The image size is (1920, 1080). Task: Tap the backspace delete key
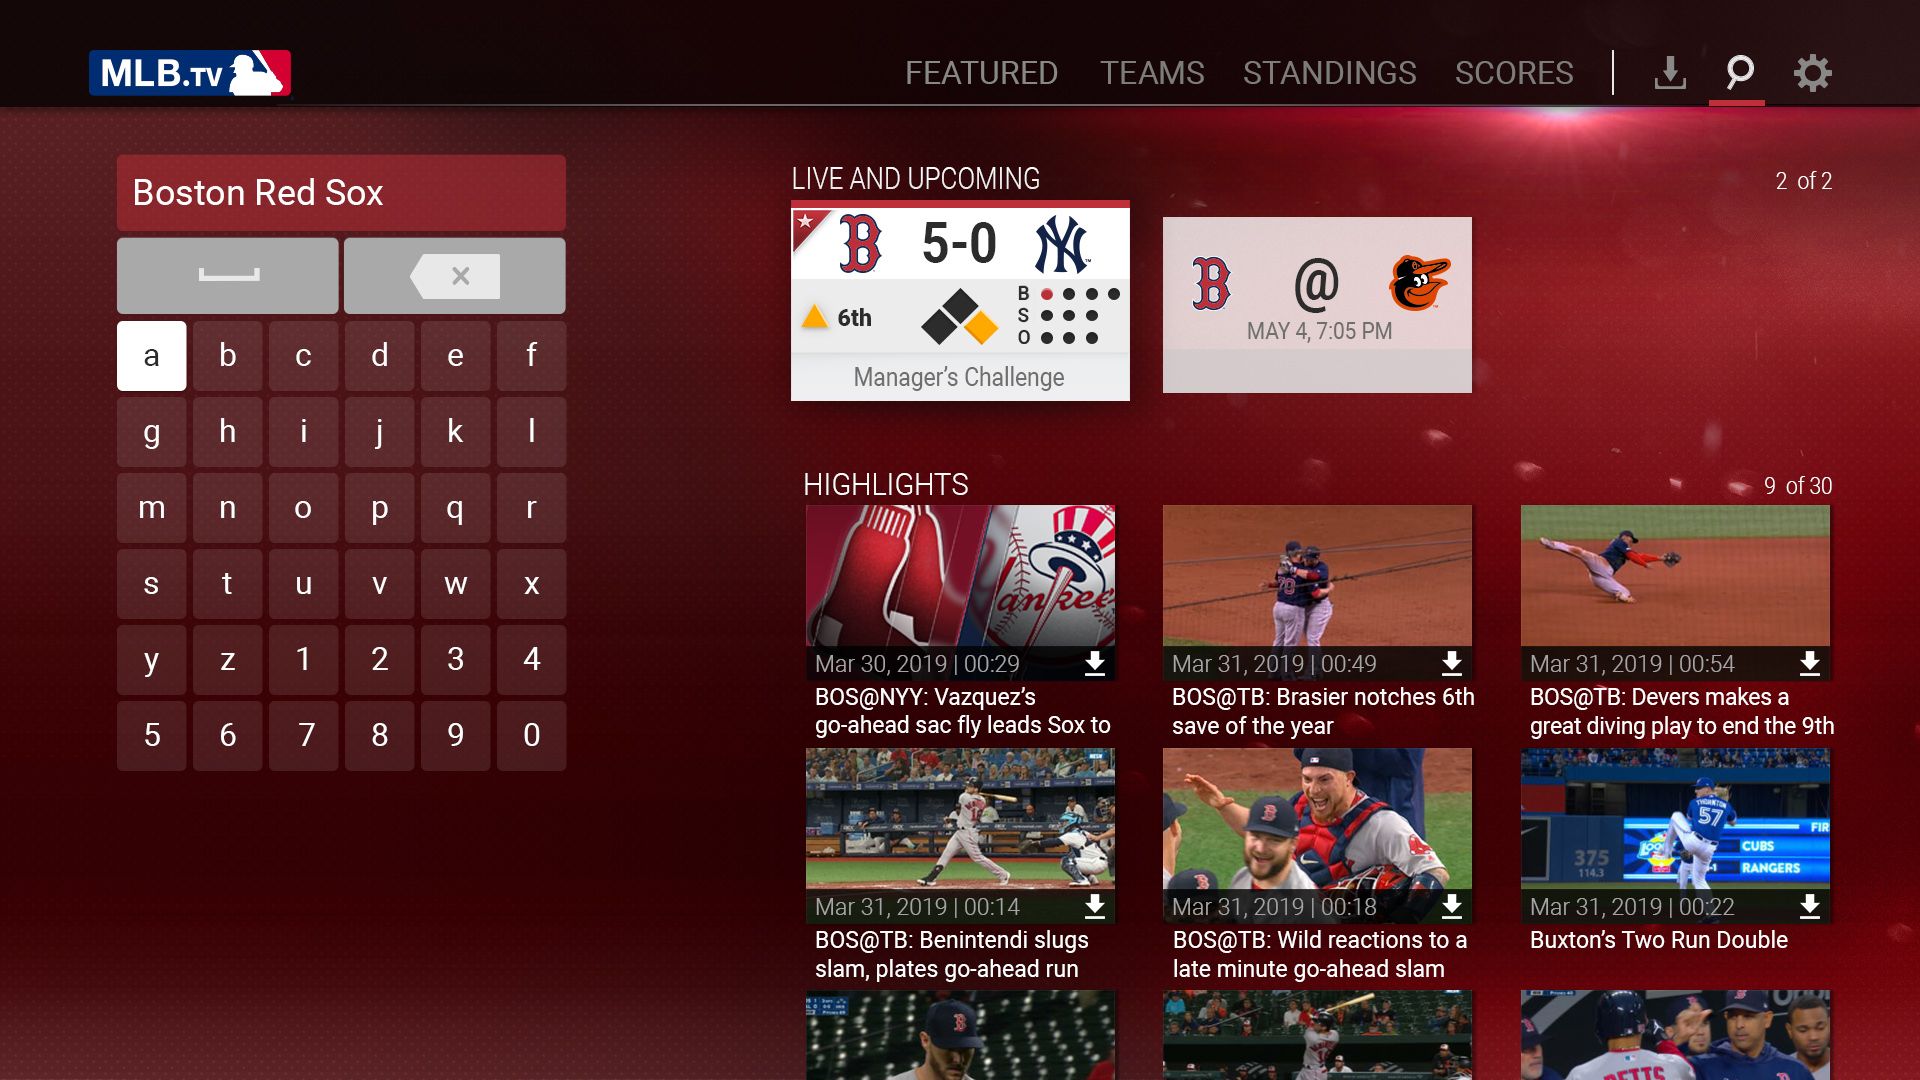455,276
